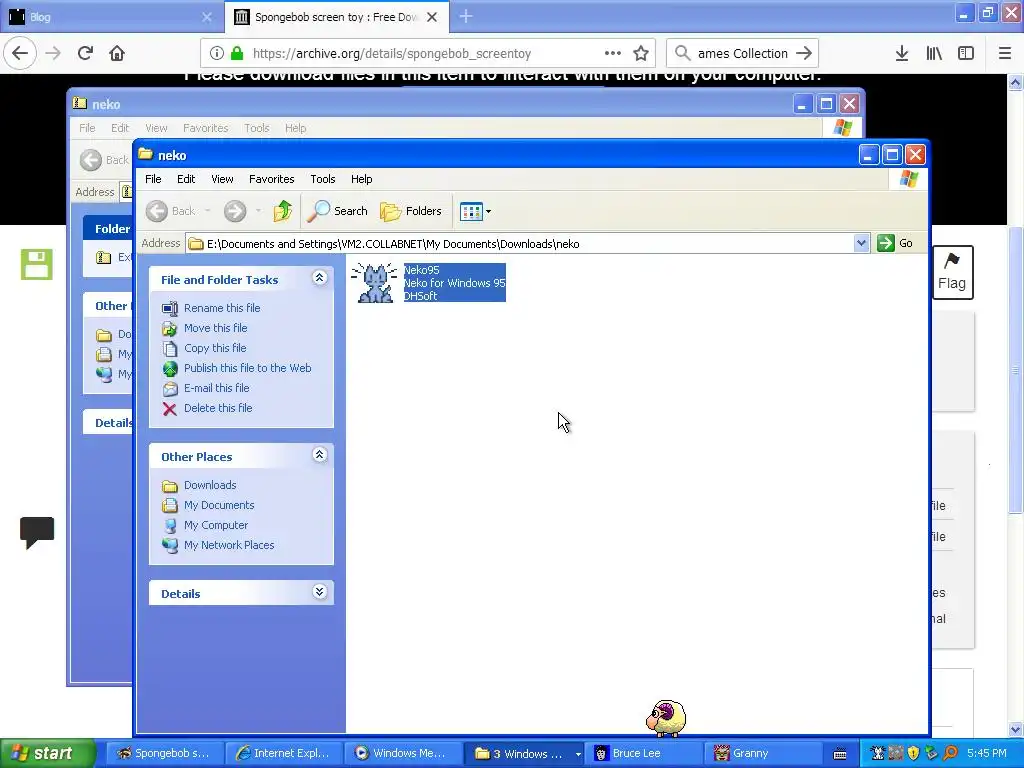Click the Go button beside the address bar
Screen dimensions: 1024x768
(895, 243)
